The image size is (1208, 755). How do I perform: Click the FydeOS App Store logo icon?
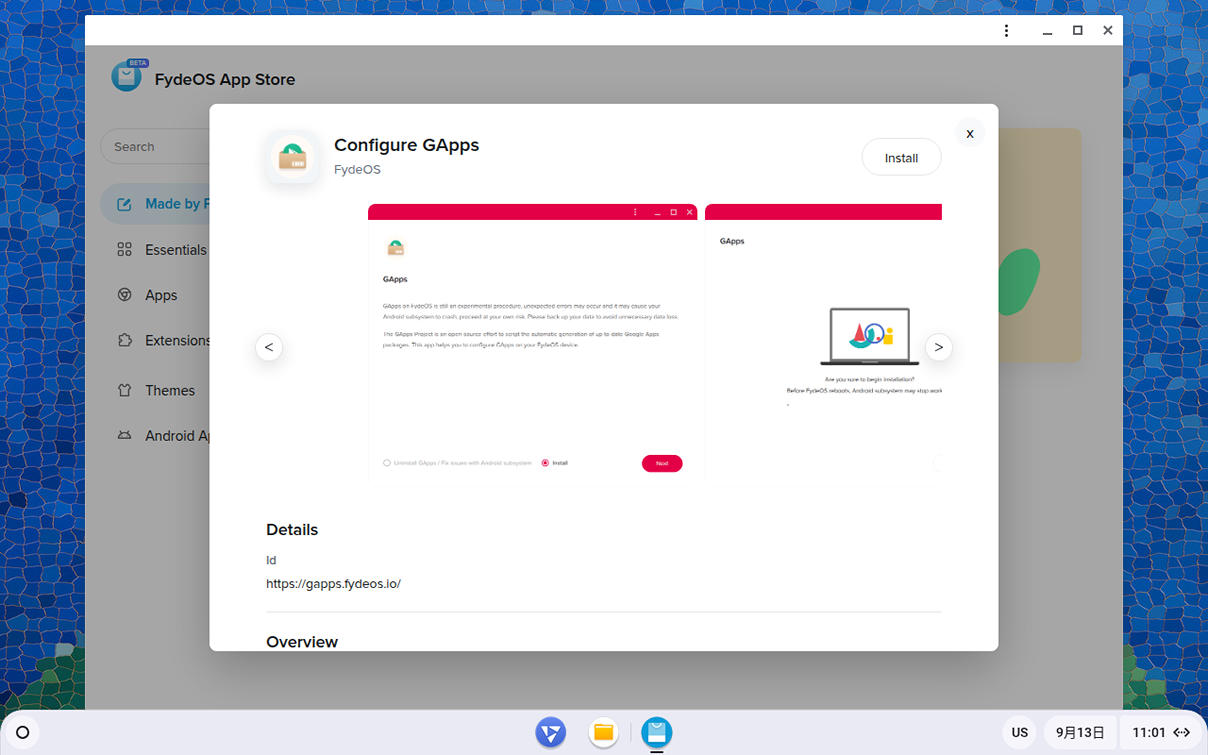[127, 76]
